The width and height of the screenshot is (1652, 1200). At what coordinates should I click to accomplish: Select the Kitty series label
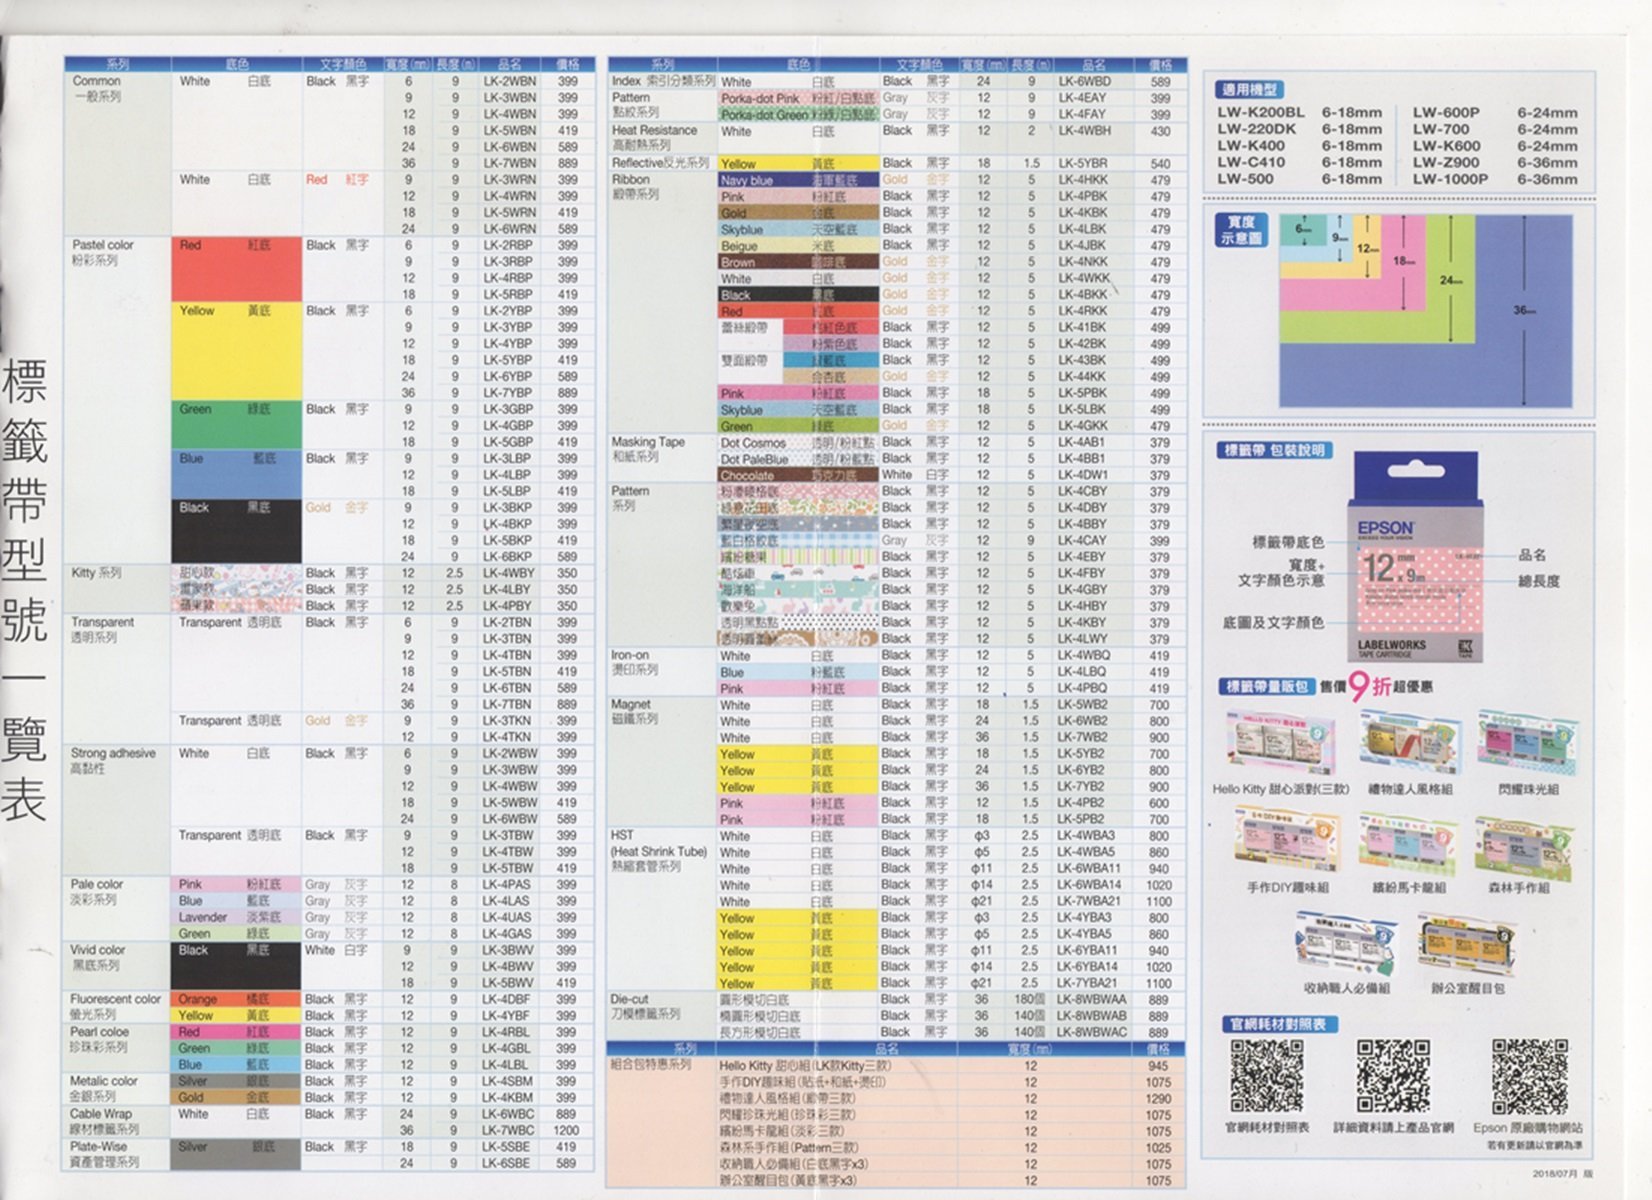96,573
